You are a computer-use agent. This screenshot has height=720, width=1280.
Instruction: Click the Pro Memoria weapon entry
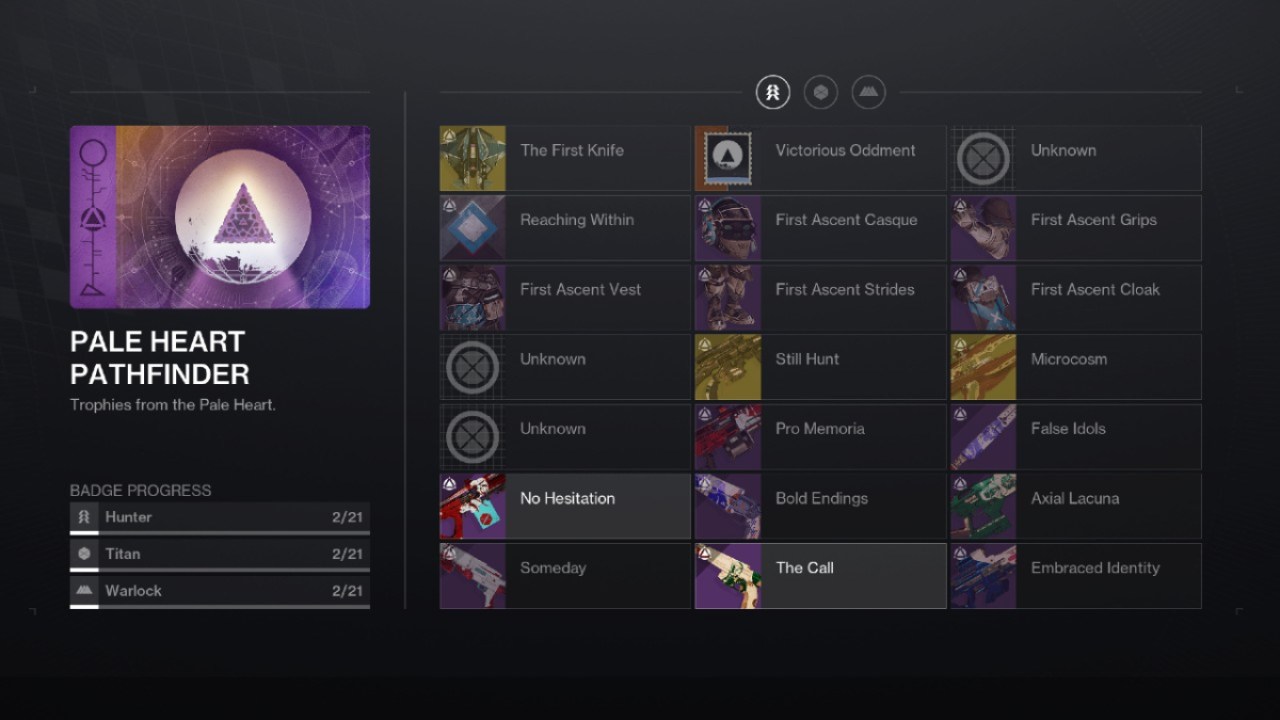820,437
